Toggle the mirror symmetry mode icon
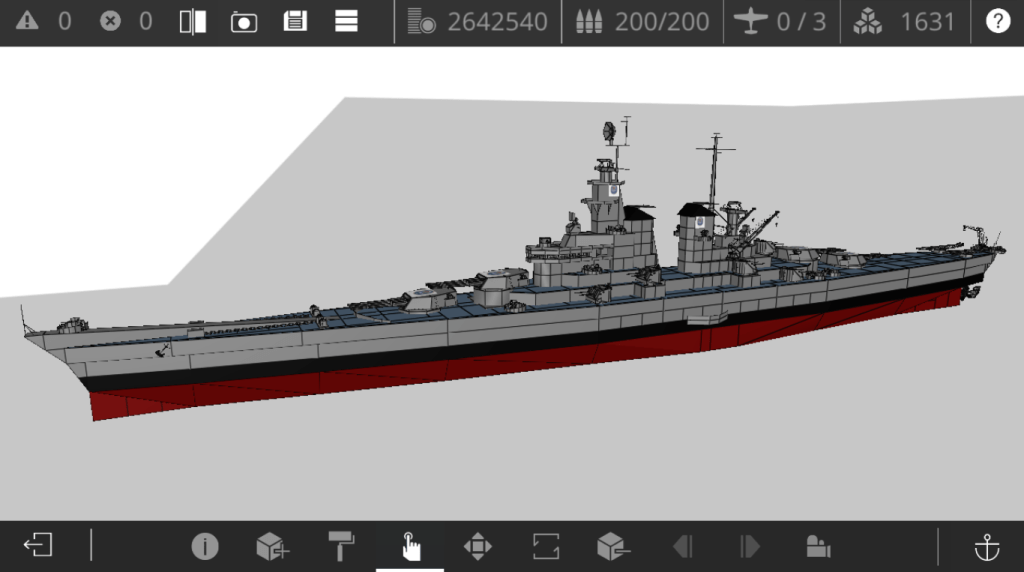This screenshot has width=1024, height=572. 192,22
